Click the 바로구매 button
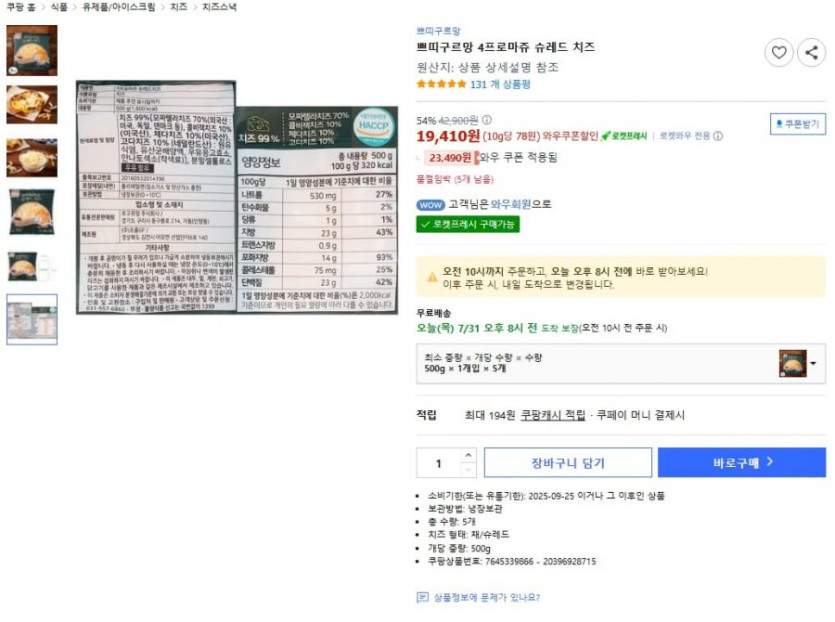The image size is (835, 622). click(742, 463)
